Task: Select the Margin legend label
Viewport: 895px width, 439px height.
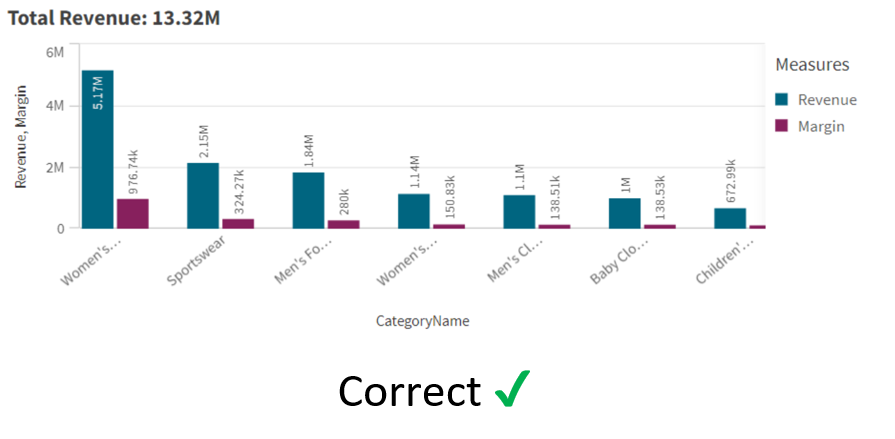Action: tap(821, 126)
